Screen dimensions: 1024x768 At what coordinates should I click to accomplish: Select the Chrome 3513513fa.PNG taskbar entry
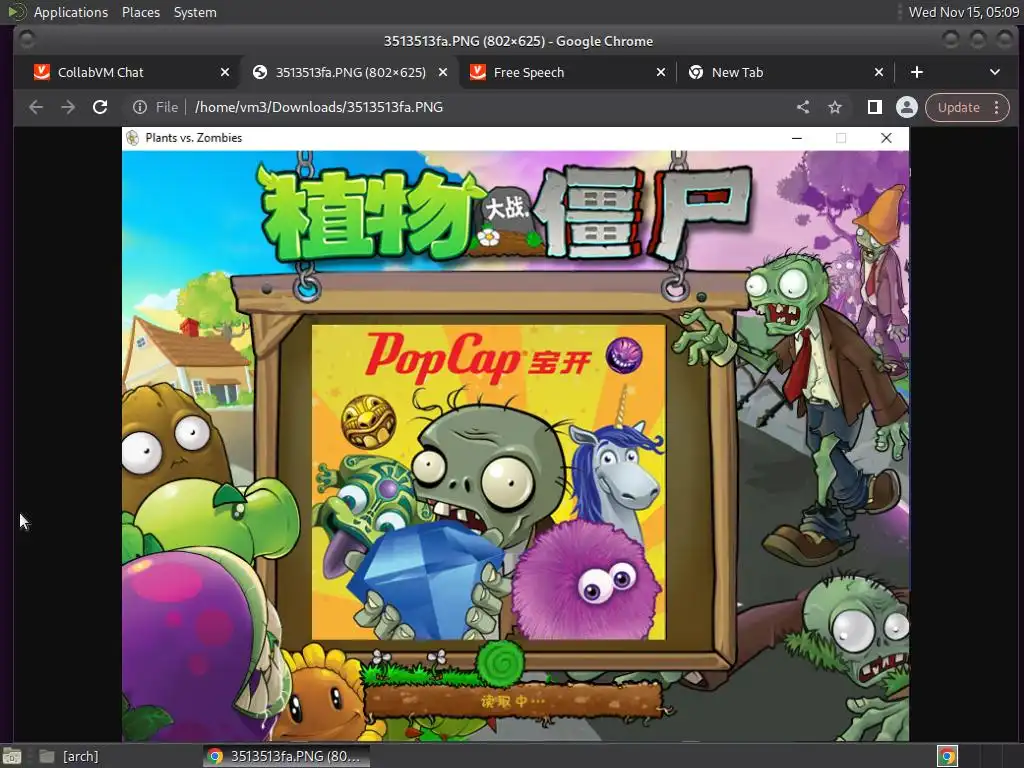click(x=286, y=756)
